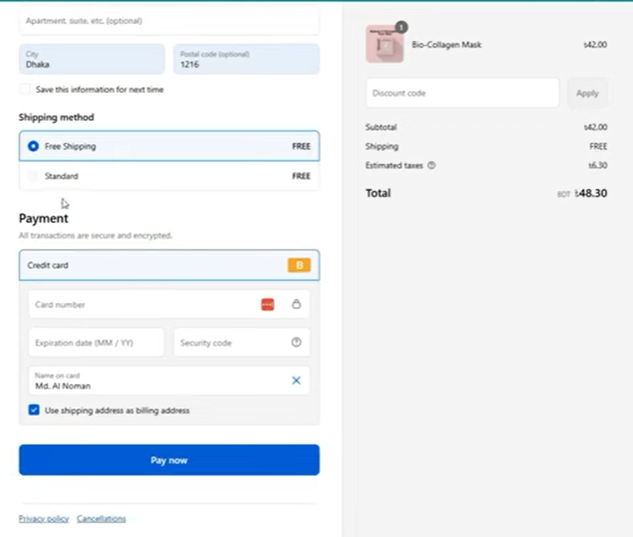The image size is (633, 537).
Task: Click the Discount code input field
Action: coord(461,93)
